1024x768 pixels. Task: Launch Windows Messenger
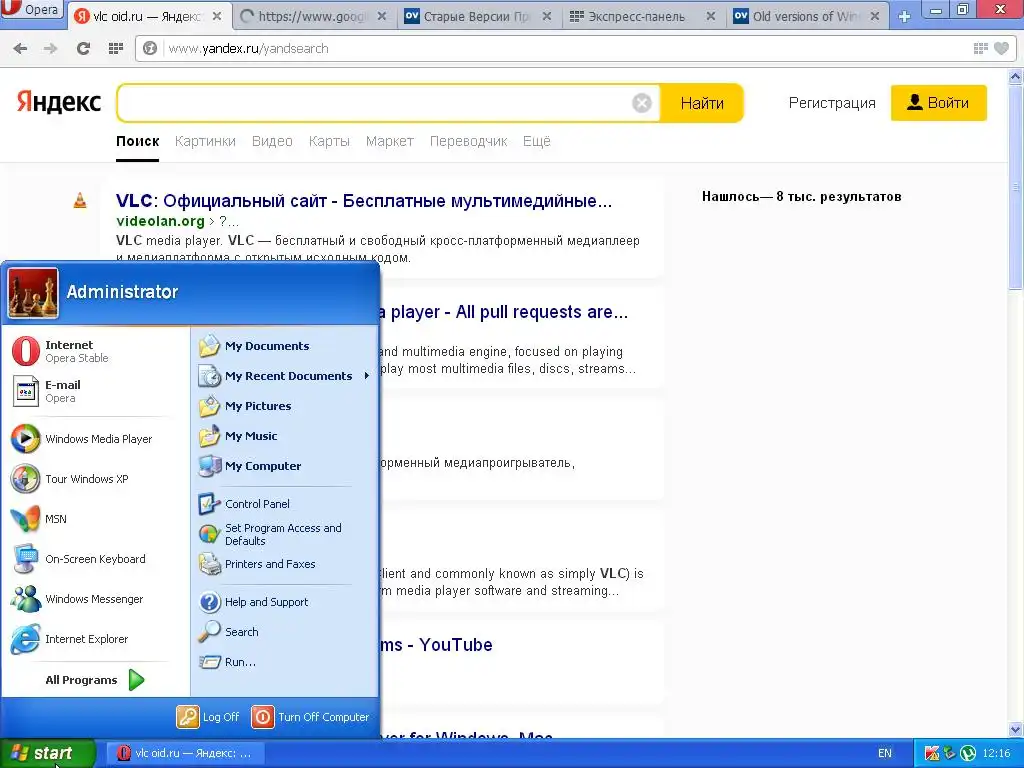97,599
